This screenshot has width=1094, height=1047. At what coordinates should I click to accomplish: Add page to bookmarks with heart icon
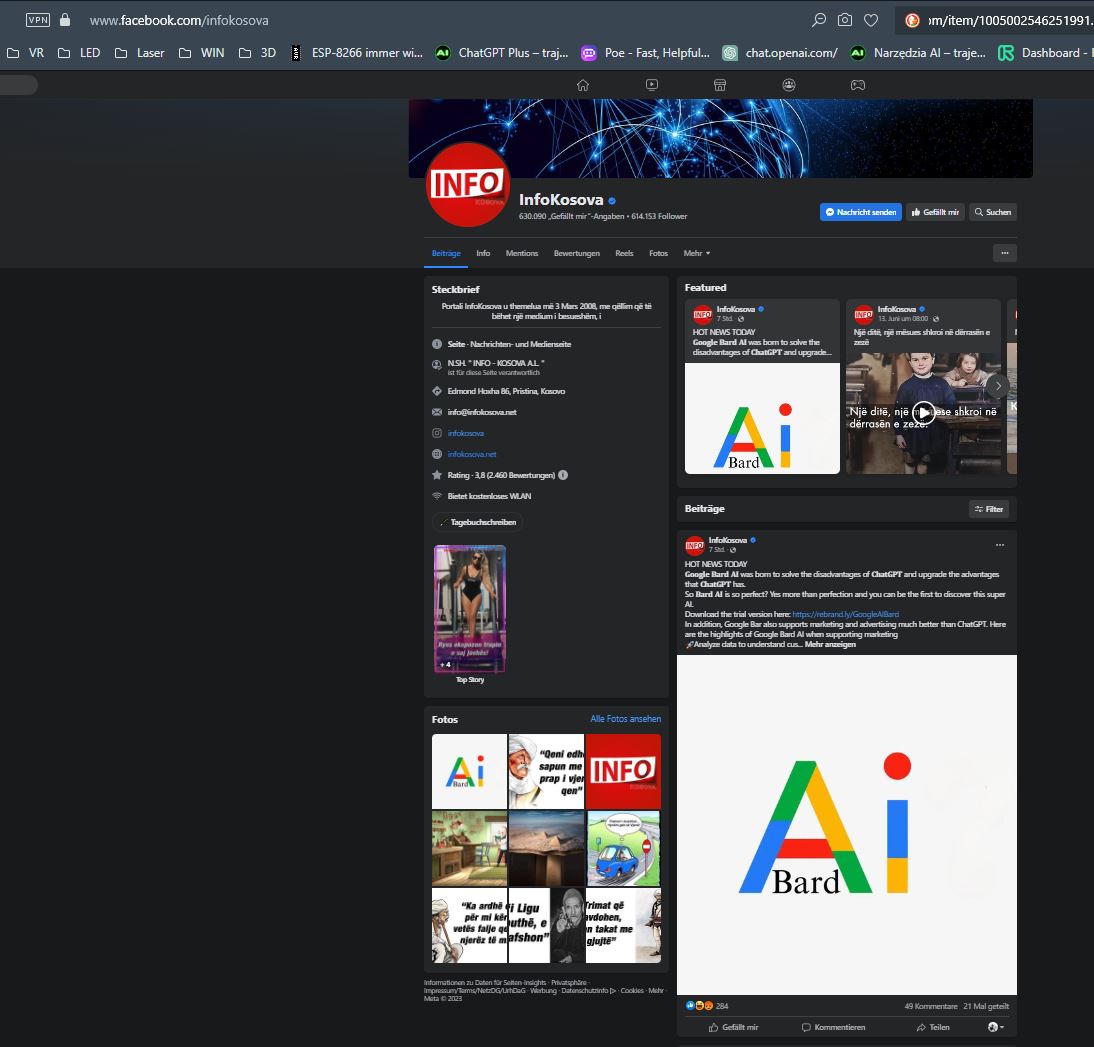[871, 20]
